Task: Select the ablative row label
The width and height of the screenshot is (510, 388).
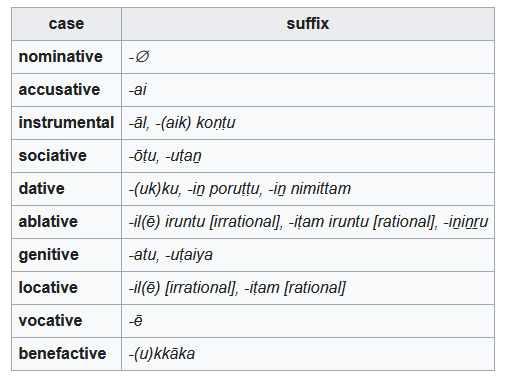Action: (x=48, y=222)
